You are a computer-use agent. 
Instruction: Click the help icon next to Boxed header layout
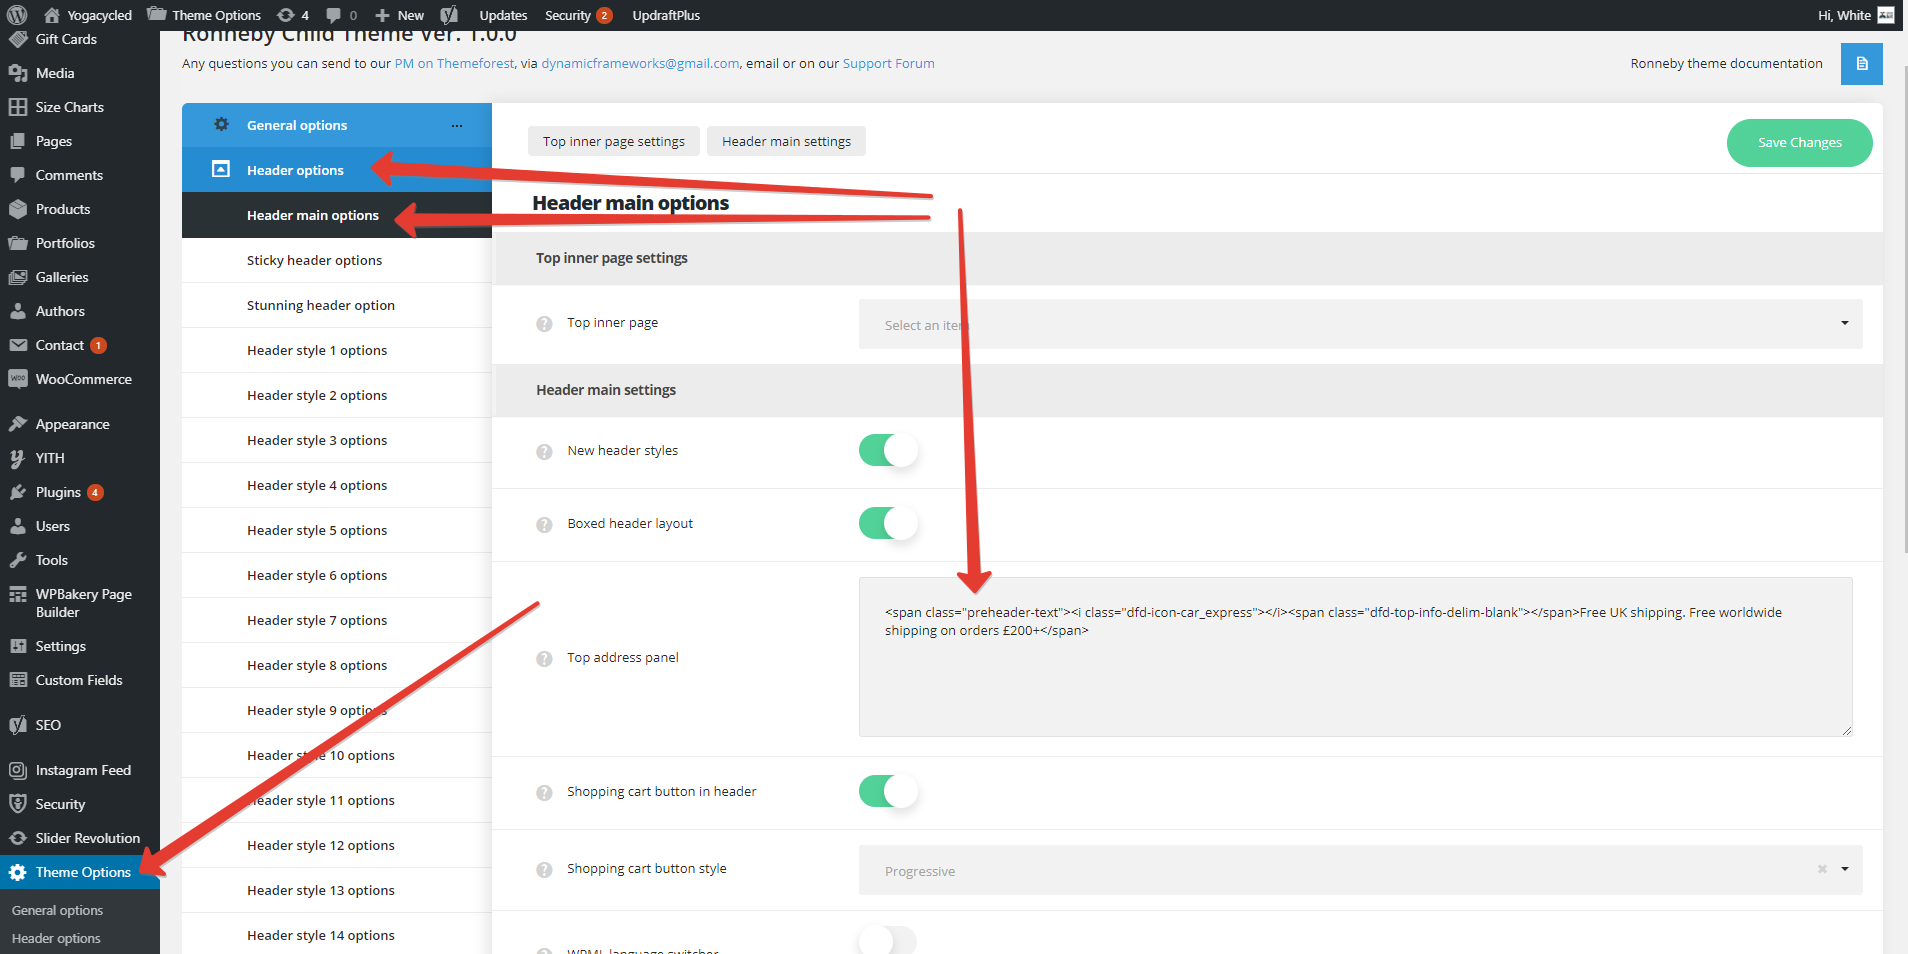tap(544, 525)
